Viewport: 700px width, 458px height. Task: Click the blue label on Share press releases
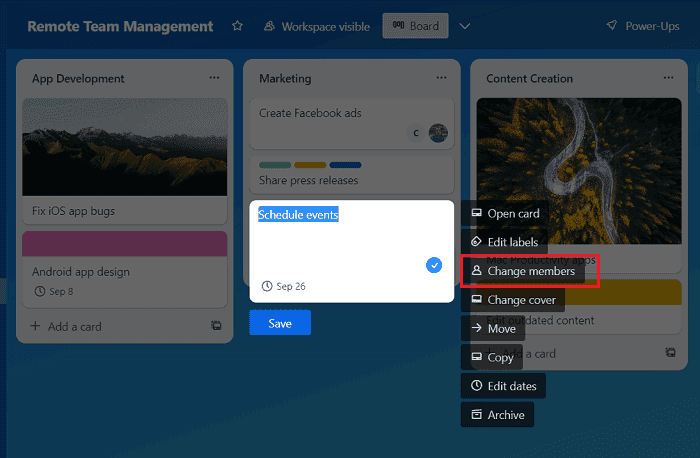346,165
